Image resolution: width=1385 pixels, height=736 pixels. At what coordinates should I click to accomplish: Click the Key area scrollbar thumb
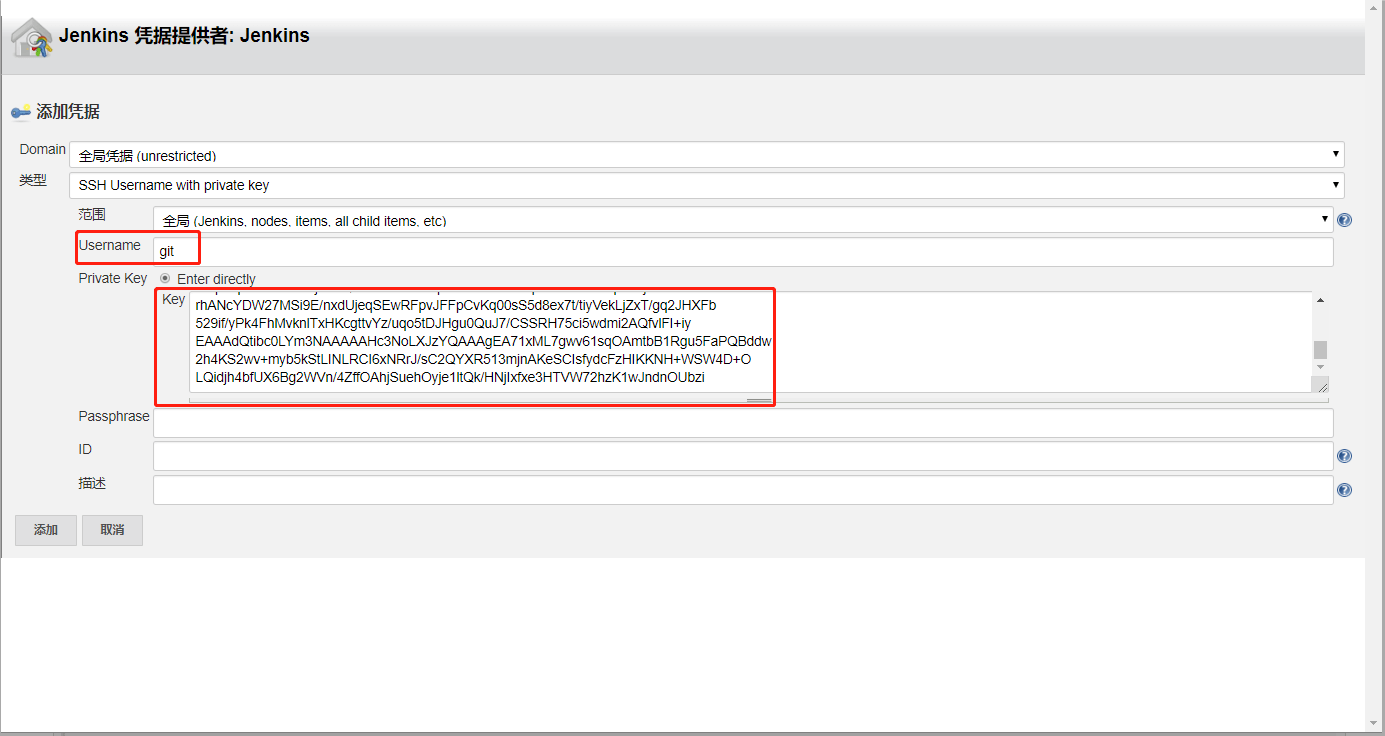[x=1320, y=350]
